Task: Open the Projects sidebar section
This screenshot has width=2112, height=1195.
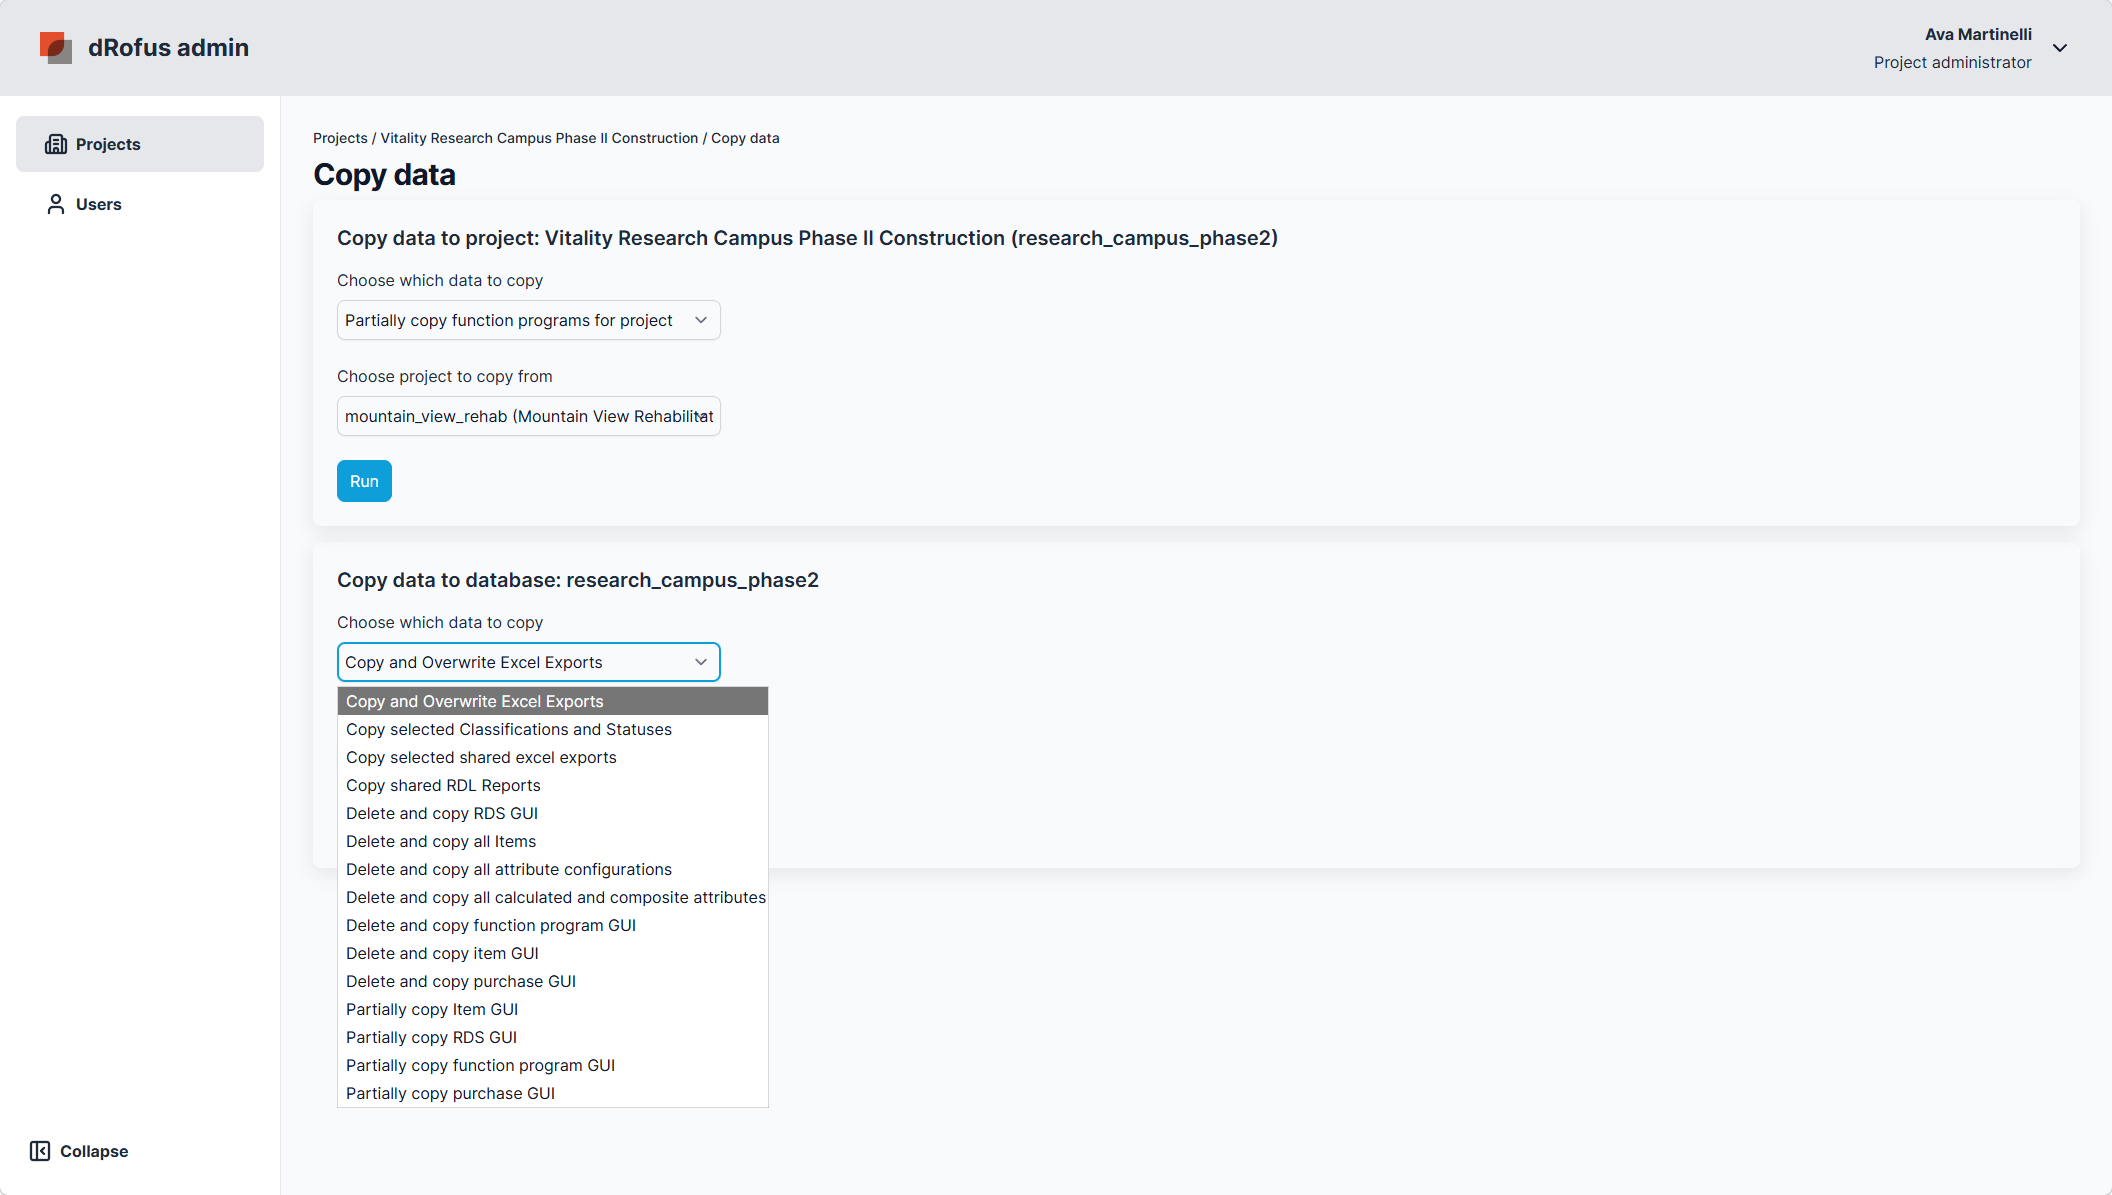Action: (x=140, y=144)
